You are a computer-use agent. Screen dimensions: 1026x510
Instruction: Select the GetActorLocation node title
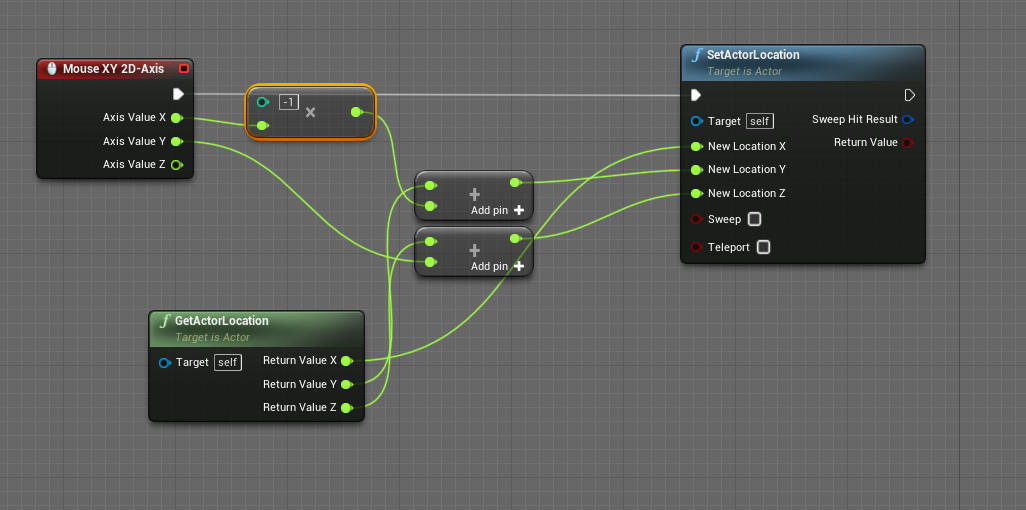point(222,321)
